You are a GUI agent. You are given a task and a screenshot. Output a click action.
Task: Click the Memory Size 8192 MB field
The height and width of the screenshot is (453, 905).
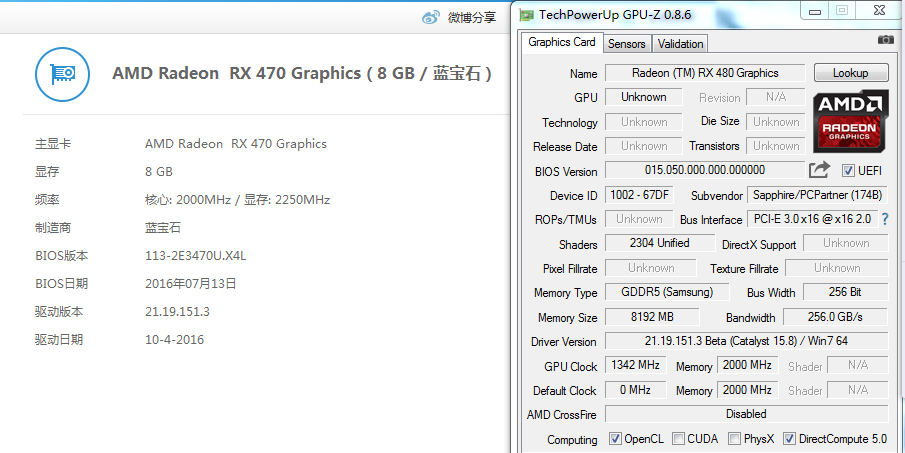652,317
